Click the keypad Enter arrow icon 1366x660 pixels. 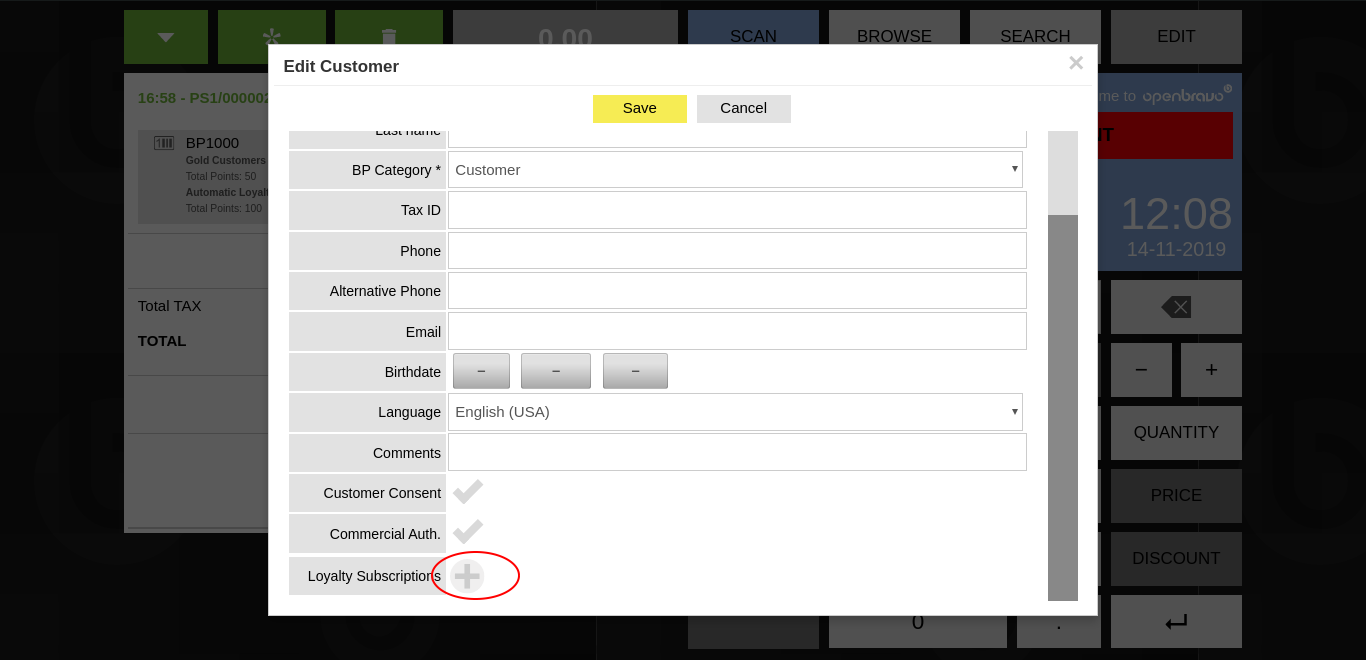(1176, 622)
